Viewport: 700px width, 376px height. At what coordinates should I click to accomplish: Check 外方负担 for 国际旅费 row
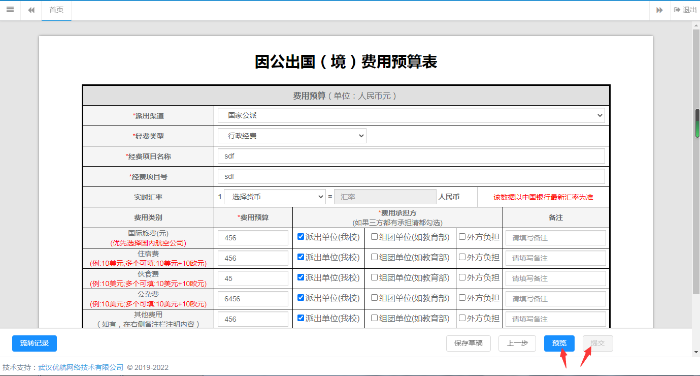coord(462,237)
